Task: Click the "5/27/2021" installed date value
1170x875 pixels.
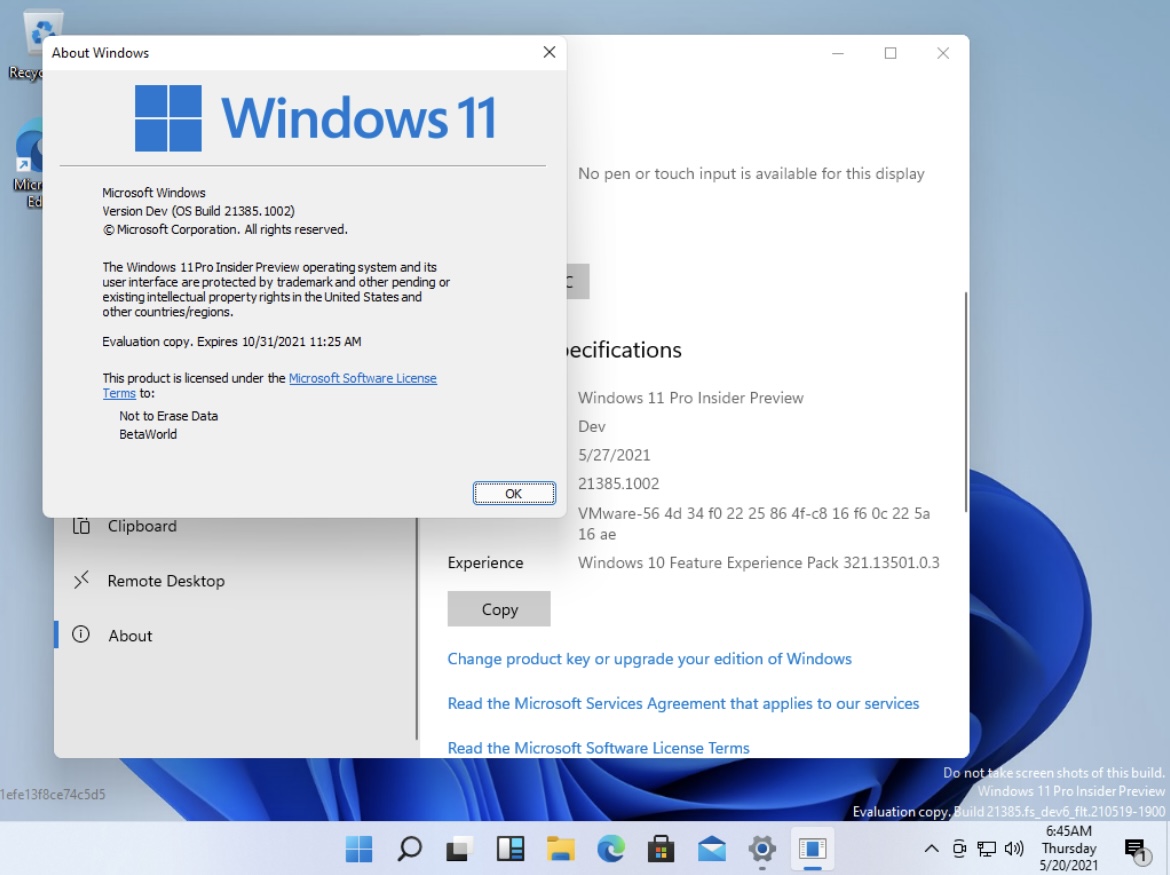Action: 614,454
